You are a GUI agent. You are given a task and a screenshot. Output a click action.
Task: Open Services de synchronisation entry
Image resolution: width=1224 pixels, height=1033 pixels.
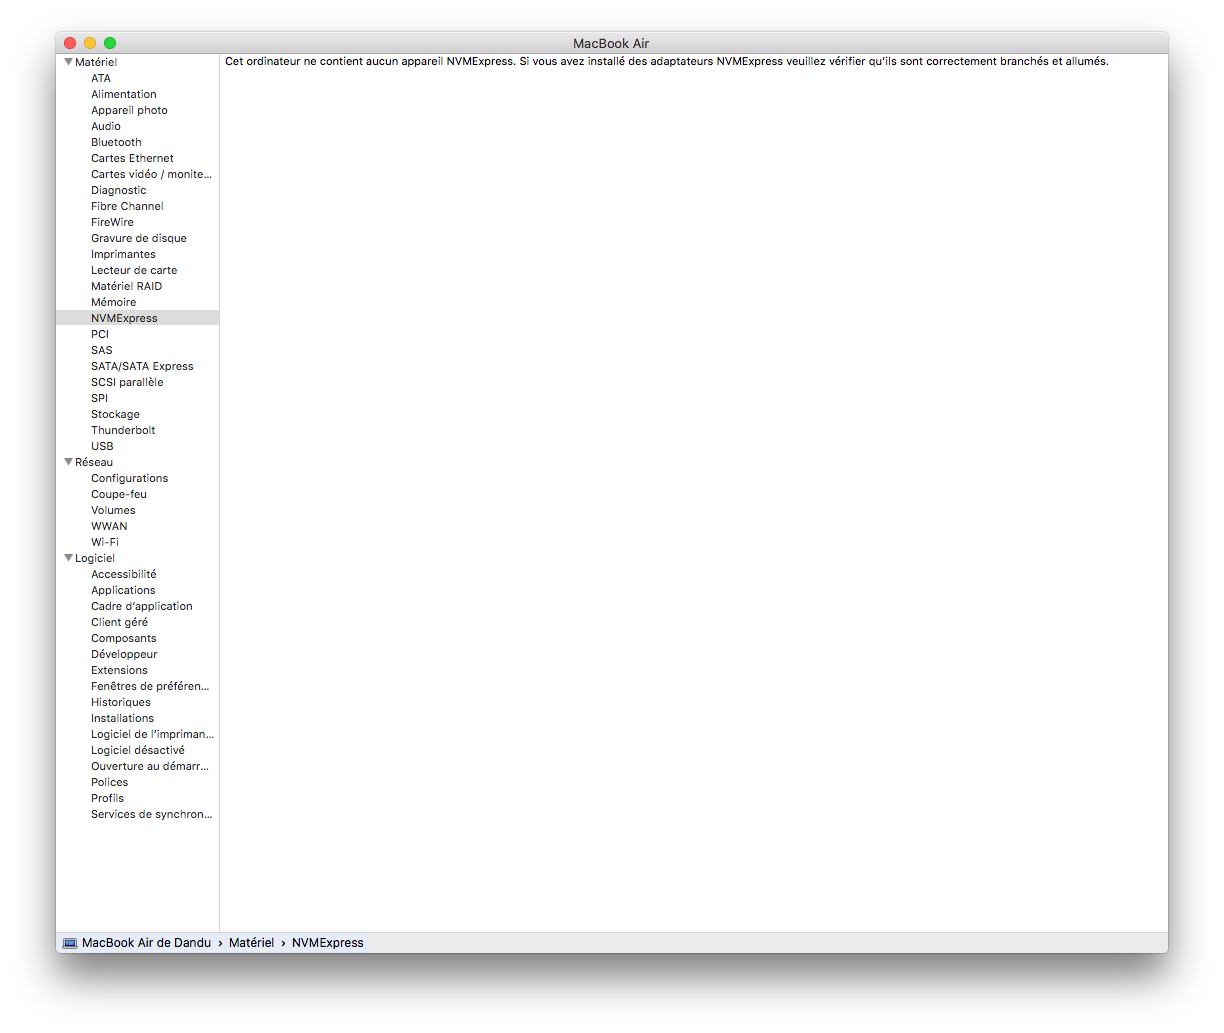152,814
